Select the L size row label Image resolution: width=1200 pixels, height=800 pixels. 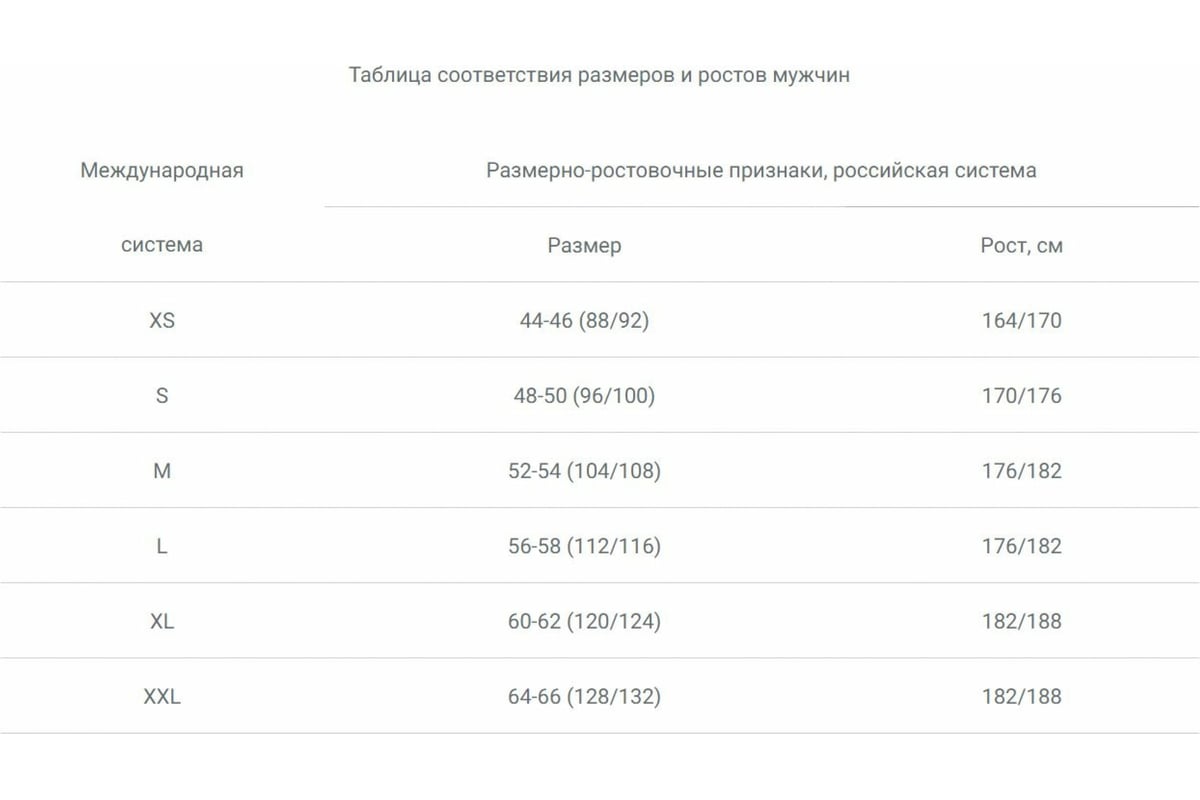pos(162,546)
